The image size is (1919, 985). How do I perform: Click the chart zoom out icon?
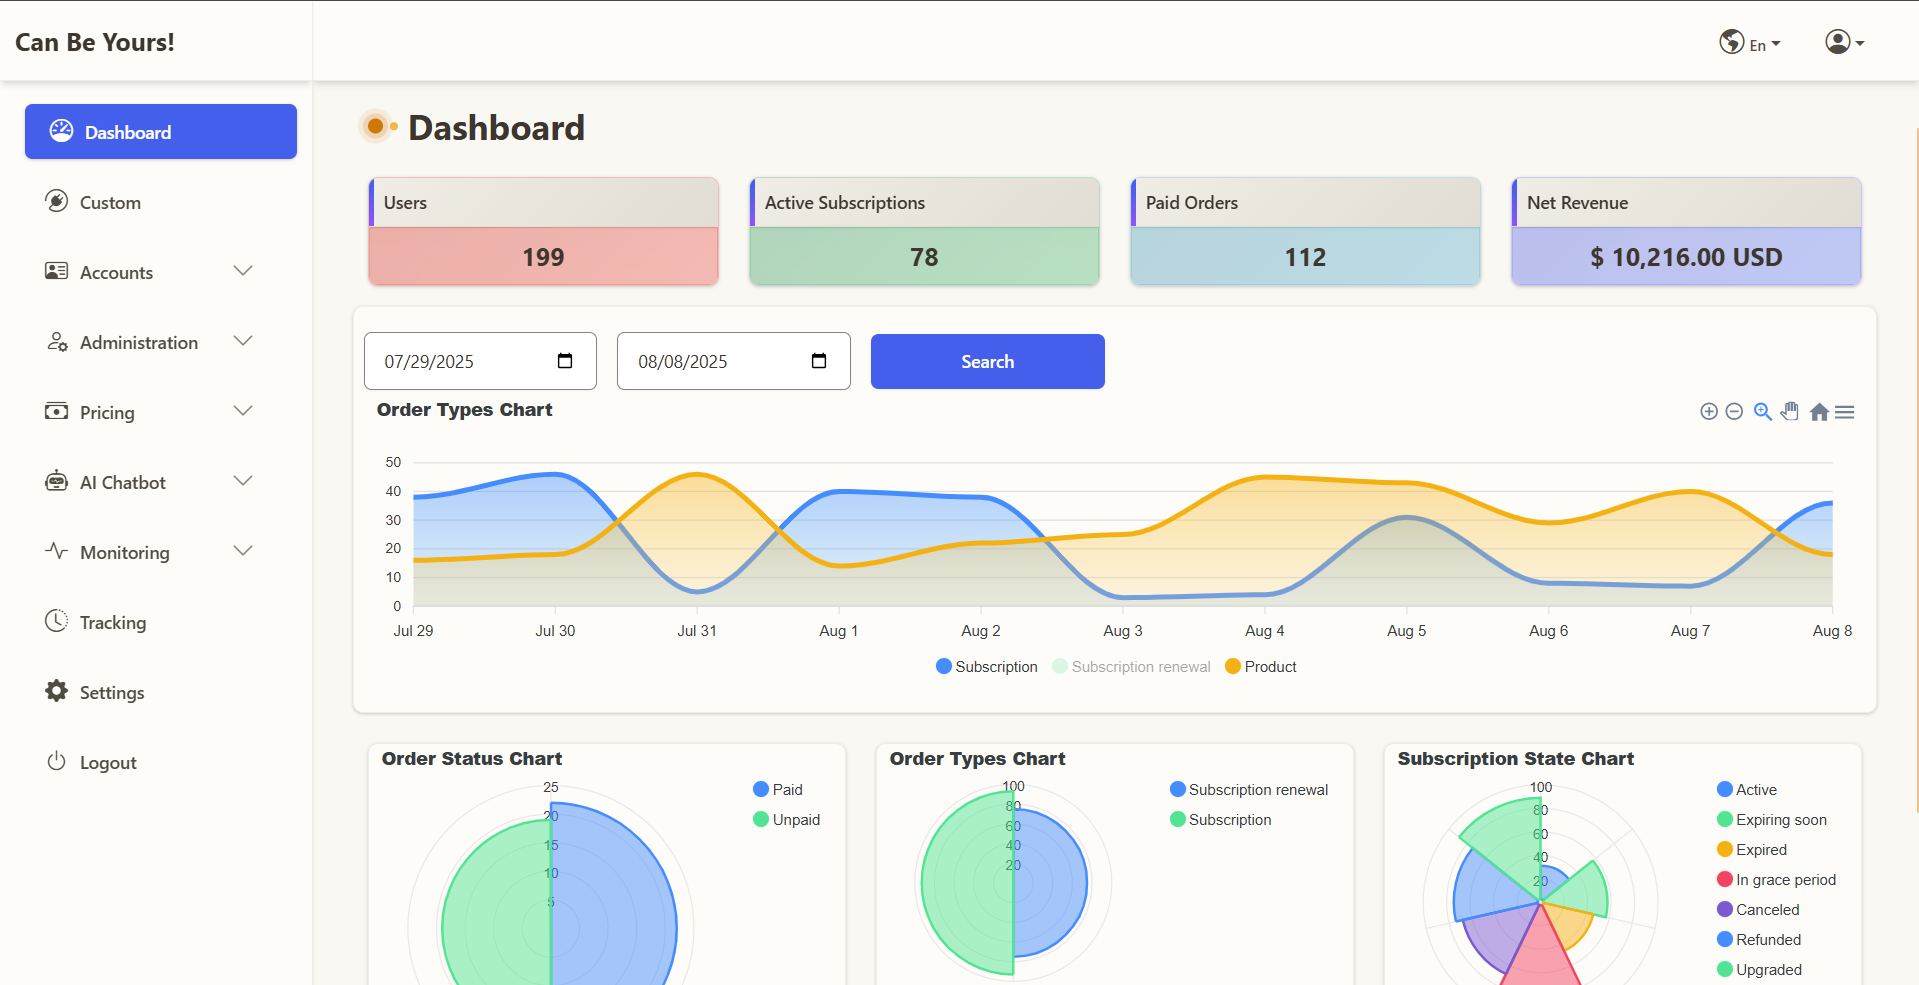[x=1734, y=412]
